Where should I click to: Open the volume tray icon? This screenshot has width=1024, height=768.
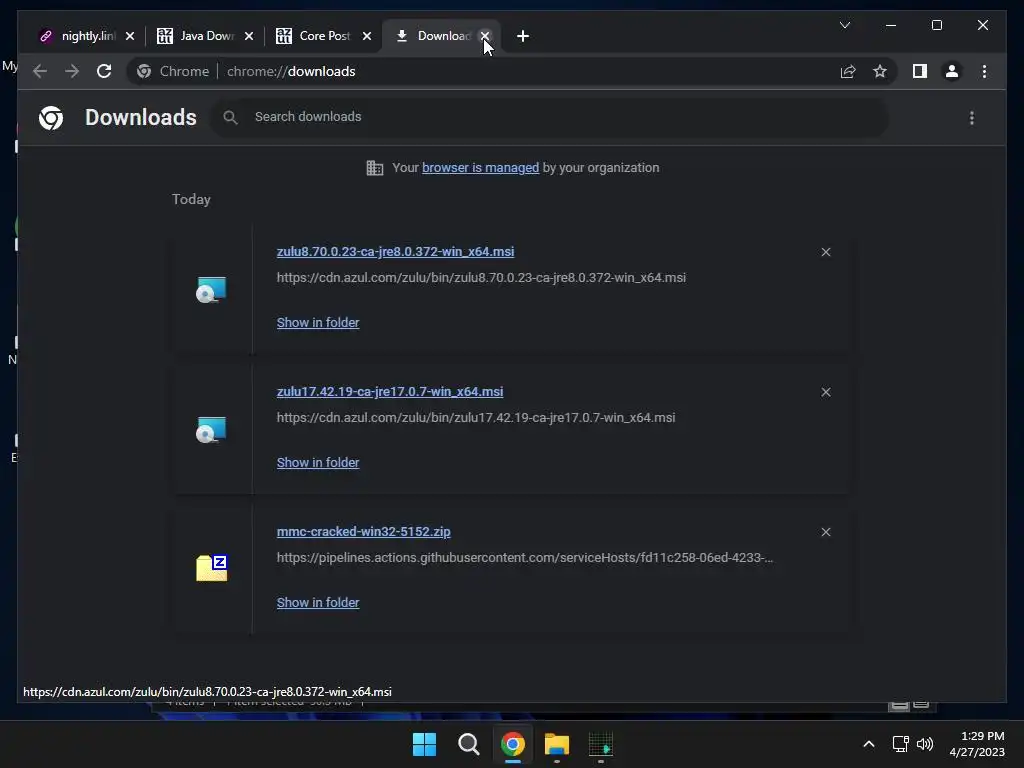tap(925, 744)
